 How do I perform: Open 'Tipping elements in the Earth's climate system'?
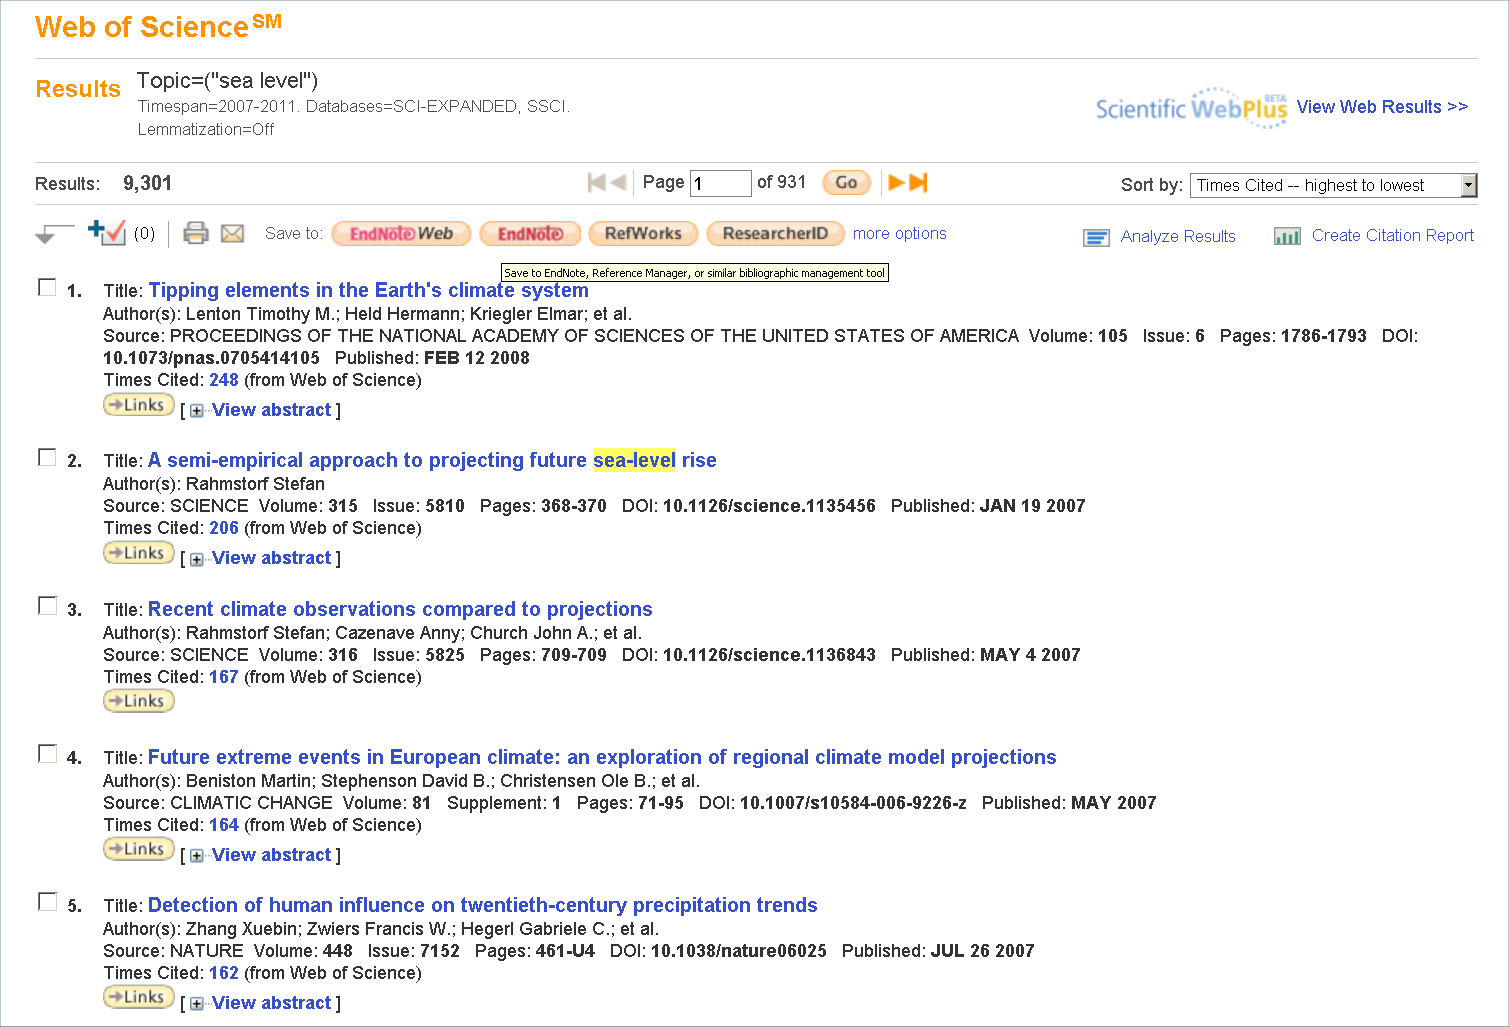click(368, 290)
